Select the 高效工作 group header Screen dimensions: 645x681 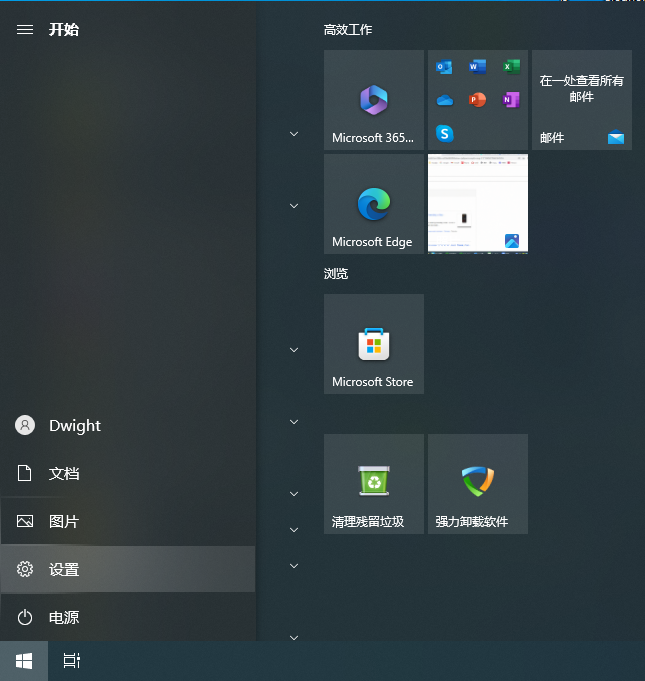point(348,30)
